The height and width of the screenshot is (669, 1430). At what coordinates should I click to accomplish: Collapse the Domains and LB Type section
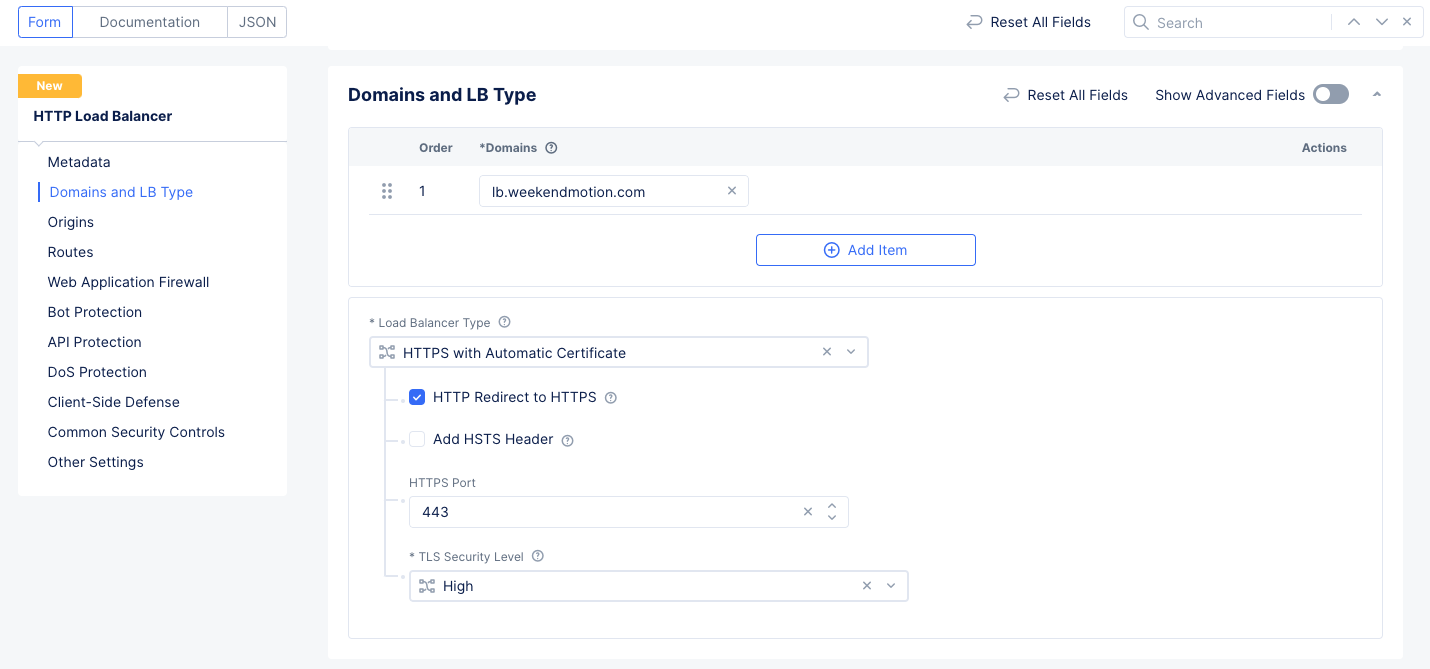pos(1377,95)
